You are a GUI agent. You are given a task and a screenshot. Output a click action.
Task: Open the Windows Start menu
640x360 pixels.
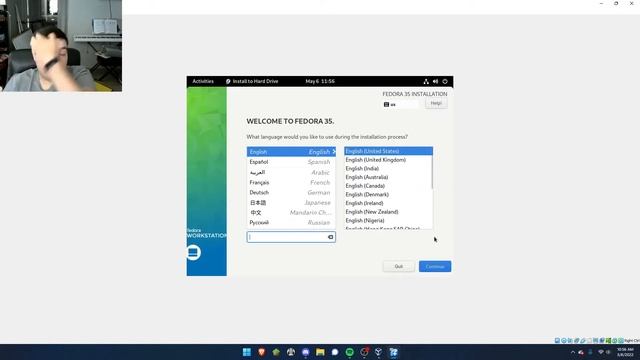click(x=247, y=352)
